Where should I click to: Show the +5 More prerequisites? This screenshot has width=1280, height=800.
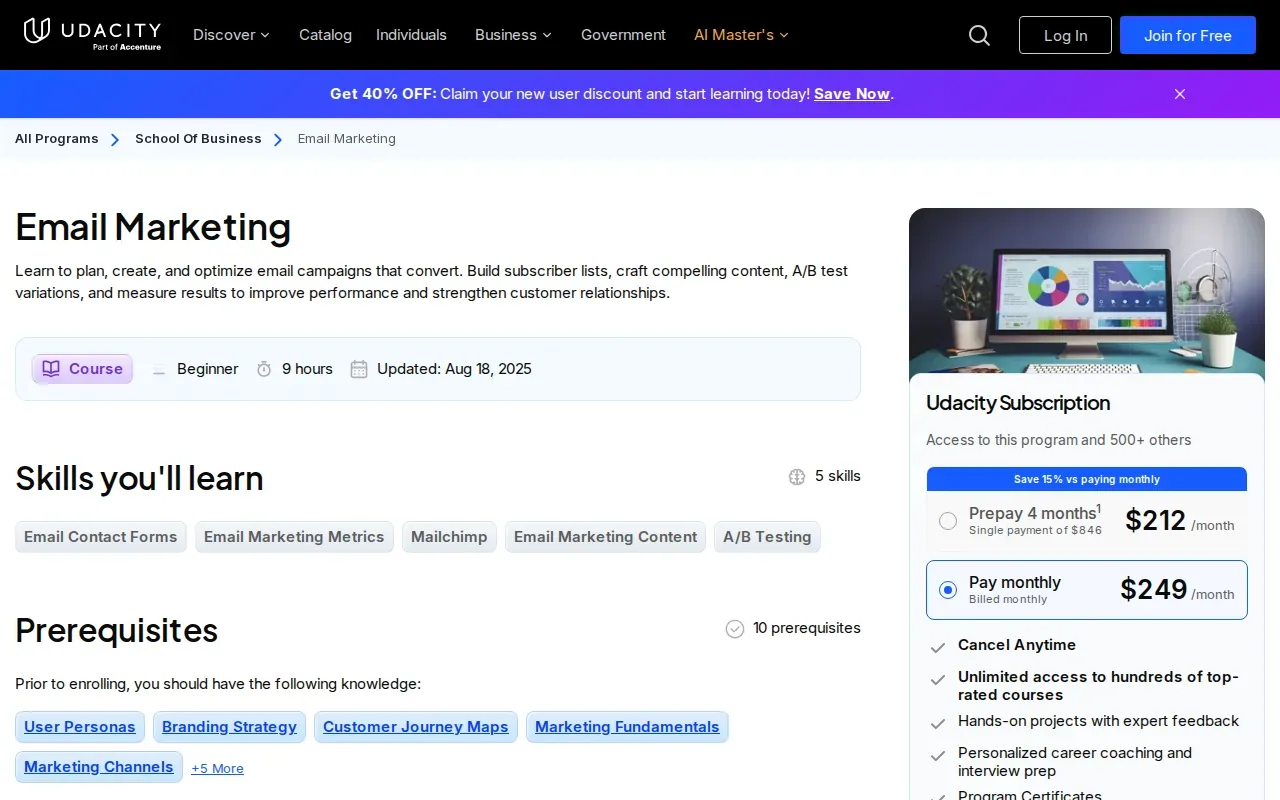(217, 768)
